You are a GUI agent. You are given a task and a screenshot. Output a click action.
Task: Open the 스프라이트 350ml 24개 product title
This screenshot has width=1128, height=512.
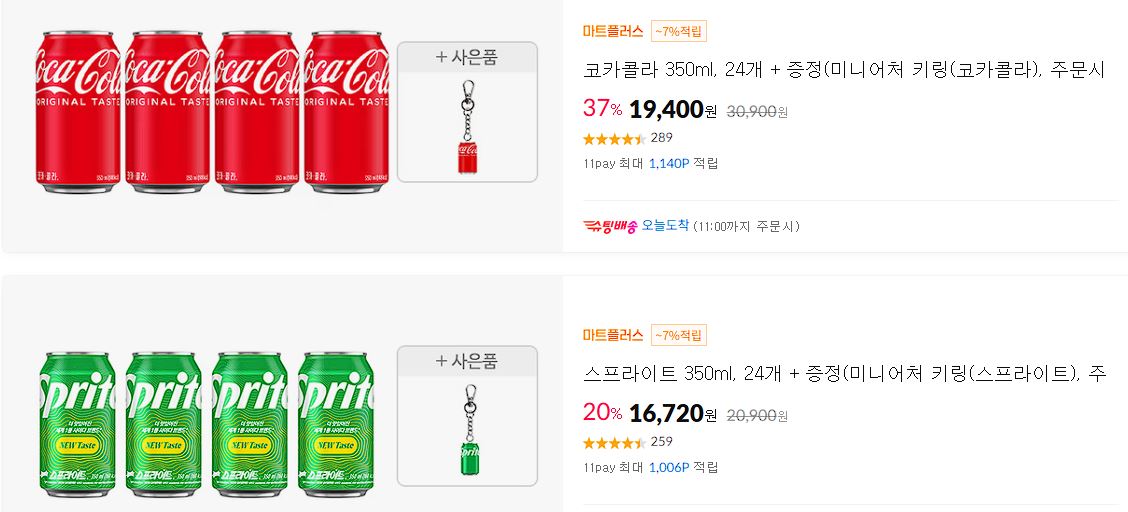[844, 374]
